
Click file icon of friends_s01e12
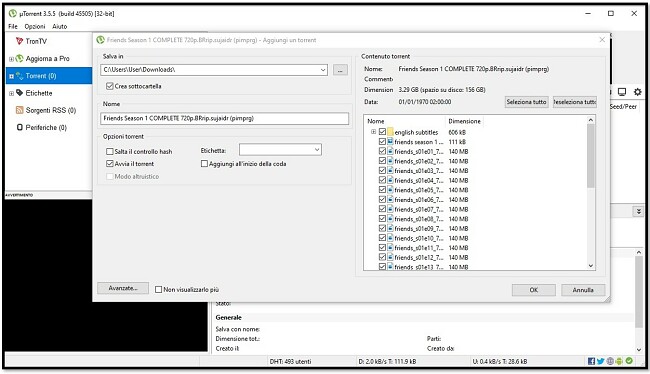point(390,257)
